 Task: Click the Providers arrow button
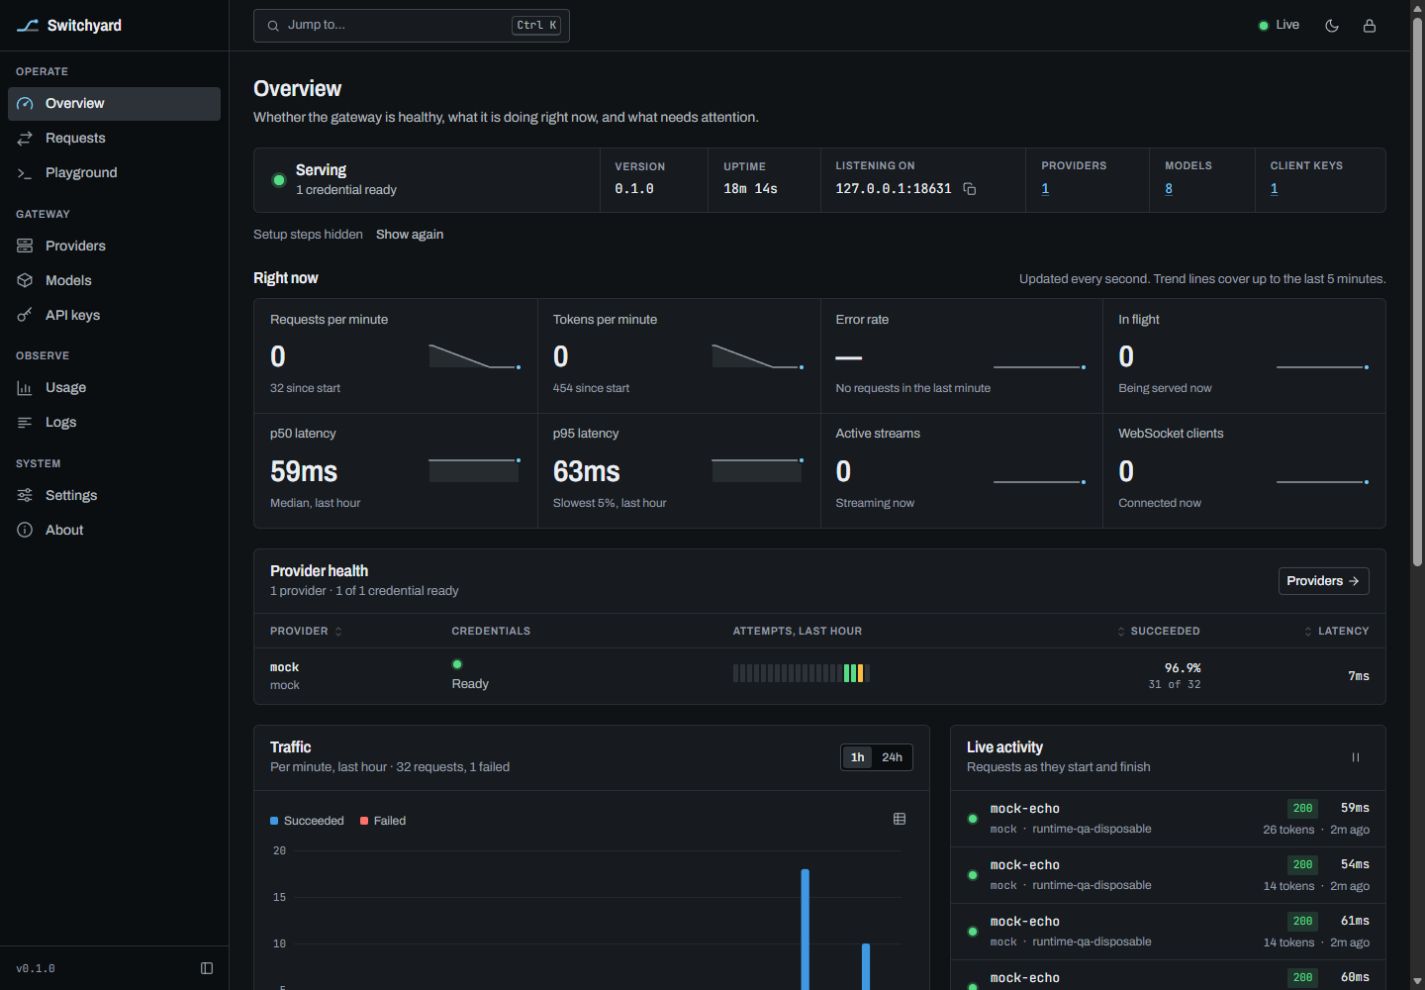click(1323, 581)
